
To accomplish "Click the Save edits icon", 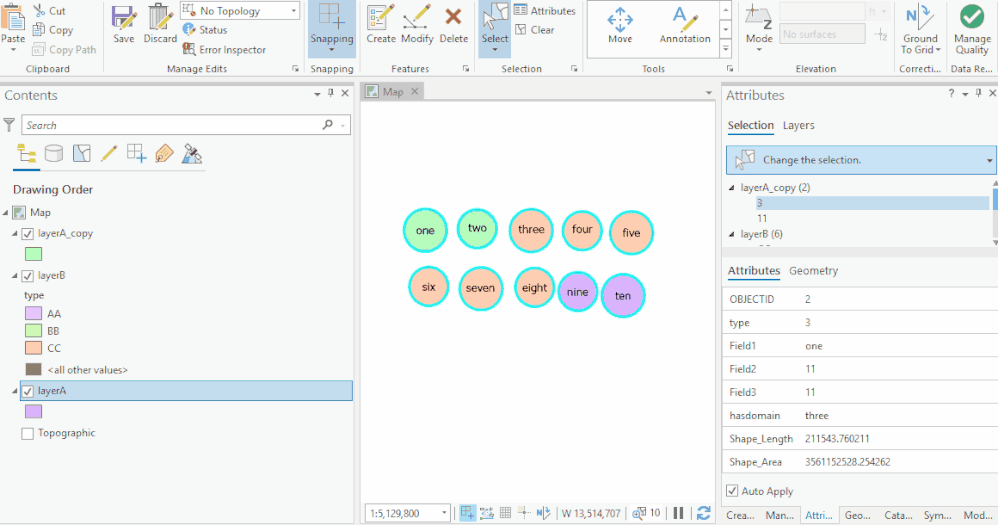I will tap(123, 24).
